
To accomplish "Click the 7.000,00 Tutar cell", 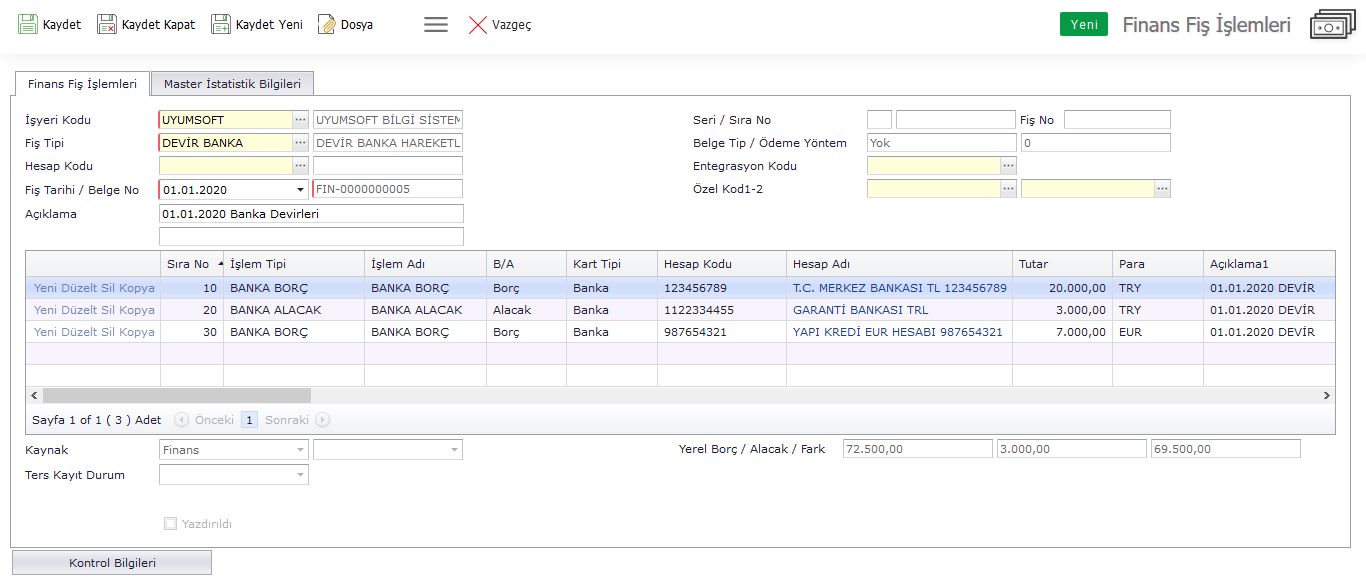I will tap(1062, 332).
